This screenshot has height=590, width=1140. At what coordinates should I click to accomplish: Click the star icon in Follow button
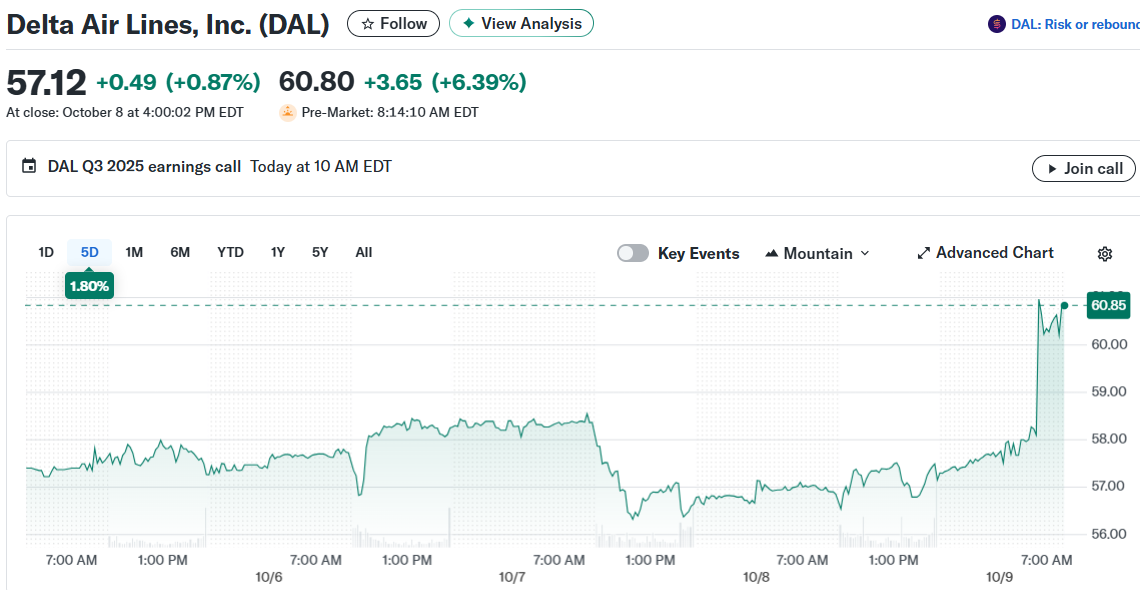tap(368, 23)
